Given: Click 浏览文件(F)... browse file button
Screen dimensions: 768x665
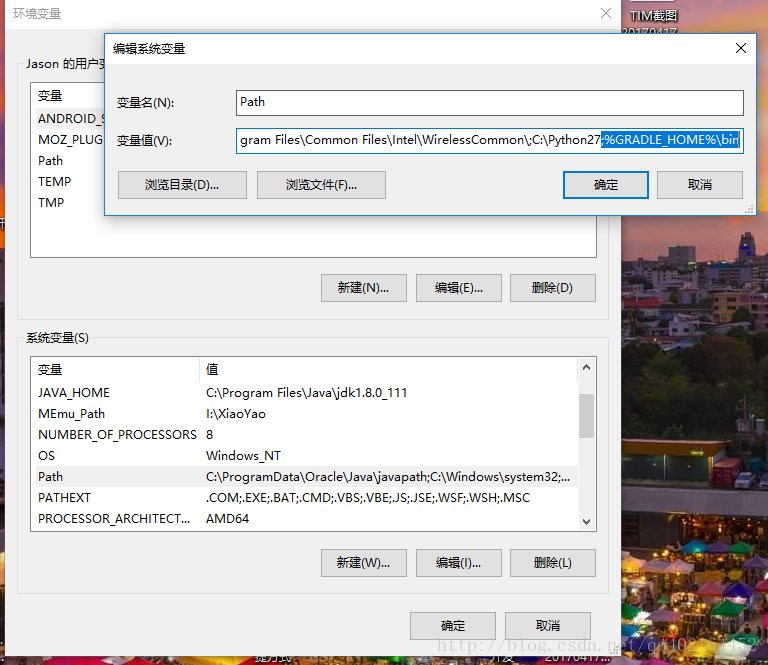Looking at the screenshot, I should [321, 185].
